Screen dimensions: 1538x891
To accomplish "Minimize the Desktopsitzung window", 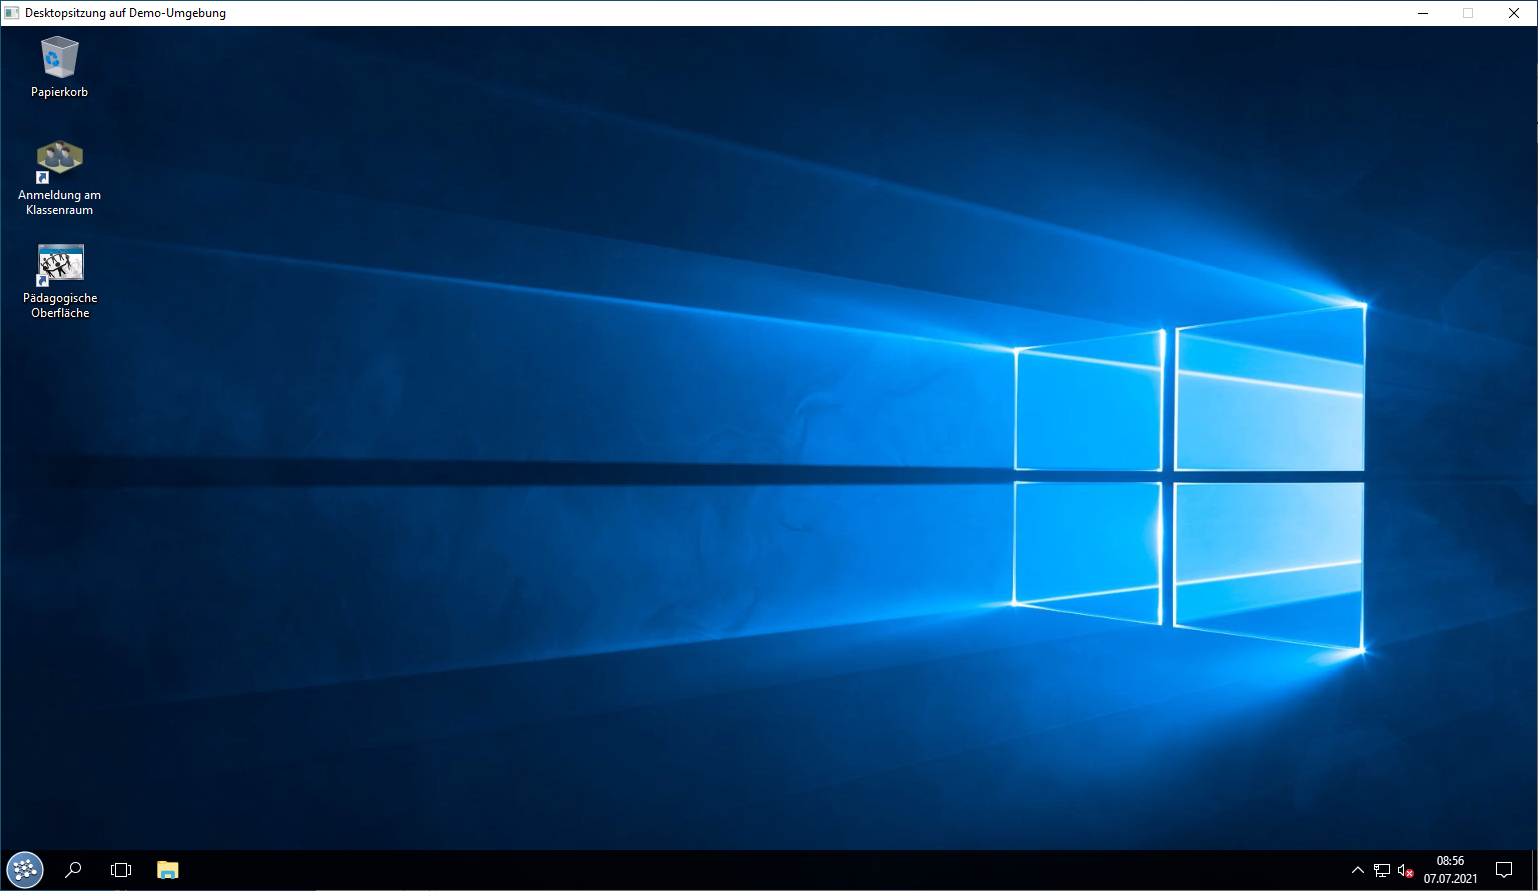I will pos(1422,13).
